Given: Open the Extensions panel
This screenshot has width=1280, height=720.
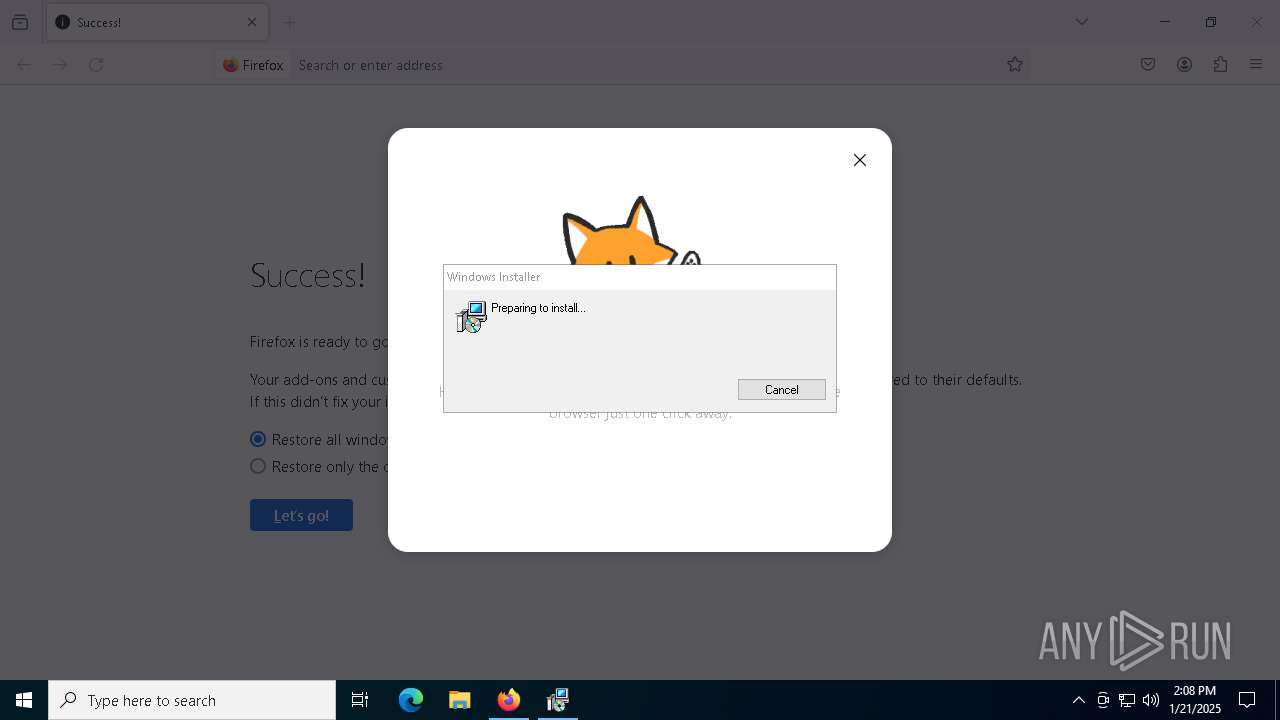Looking at the screenshot, I should click(x=1220, y=65).
